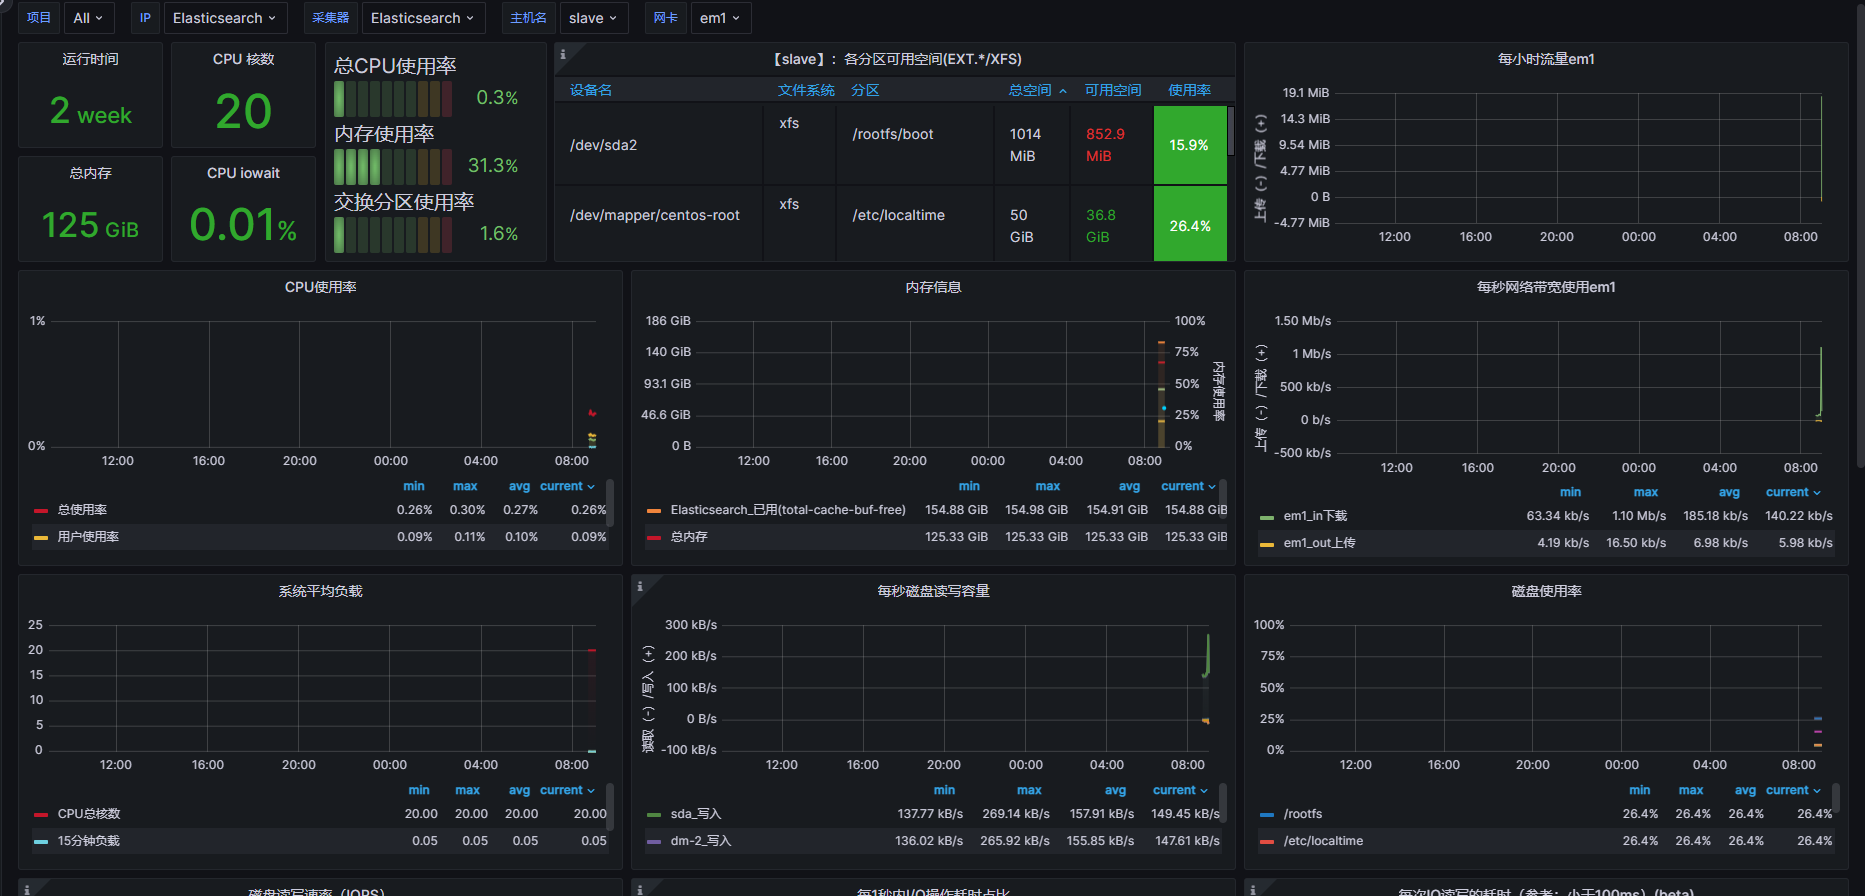The image size is (1865, 896).
Task: Open CPU使用率 panel title menu
Action: click(320, 287)
